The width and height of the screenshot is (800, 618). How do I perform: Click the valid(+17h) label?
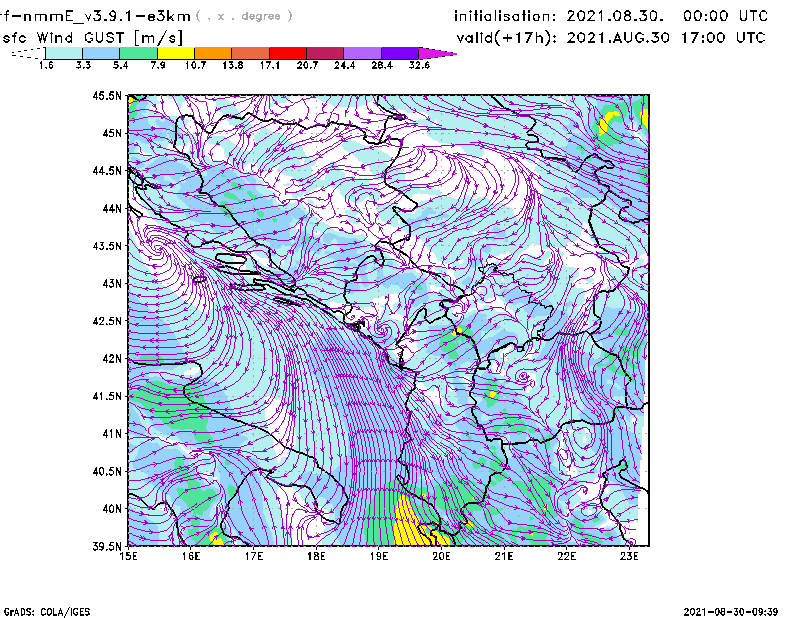507,38
